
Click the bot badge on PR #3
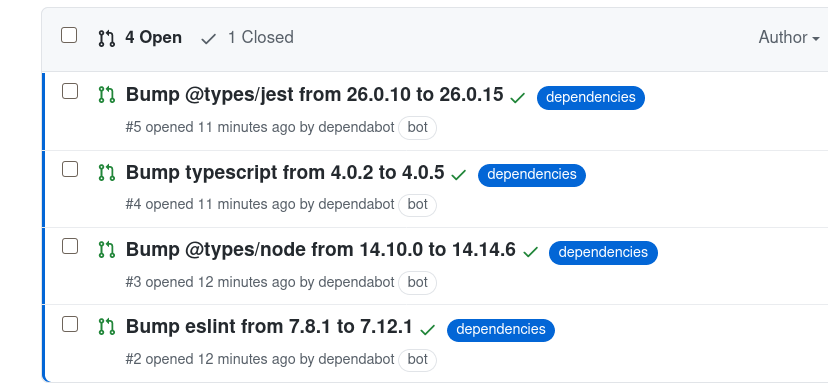tap(417, 282)
